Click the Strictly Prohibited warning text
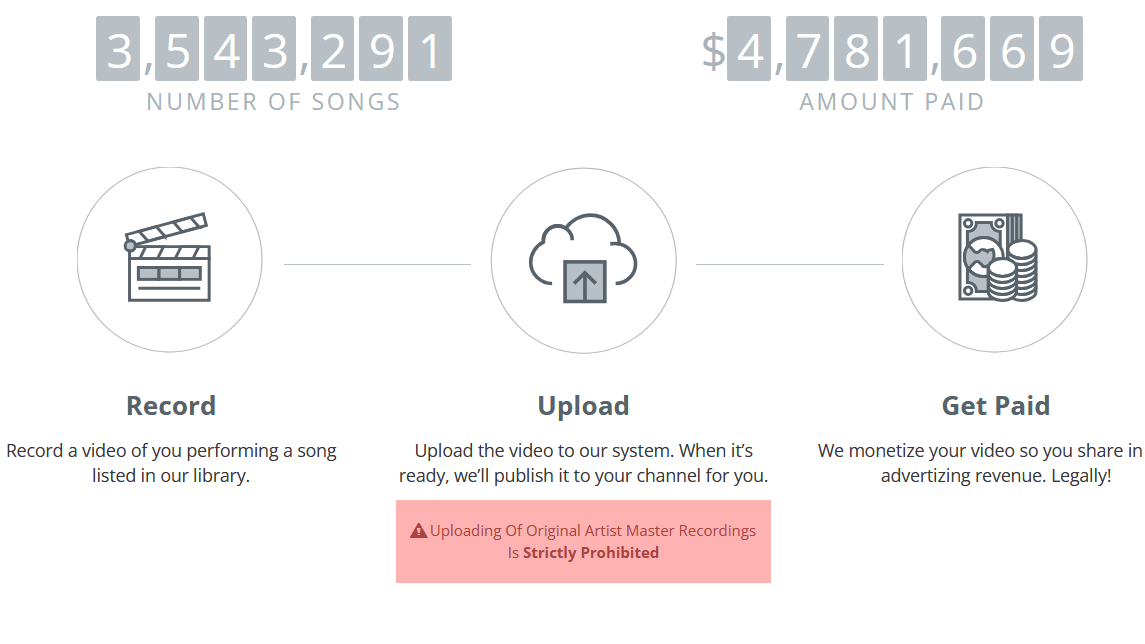 pyautogui.click(x=591, y=553)
